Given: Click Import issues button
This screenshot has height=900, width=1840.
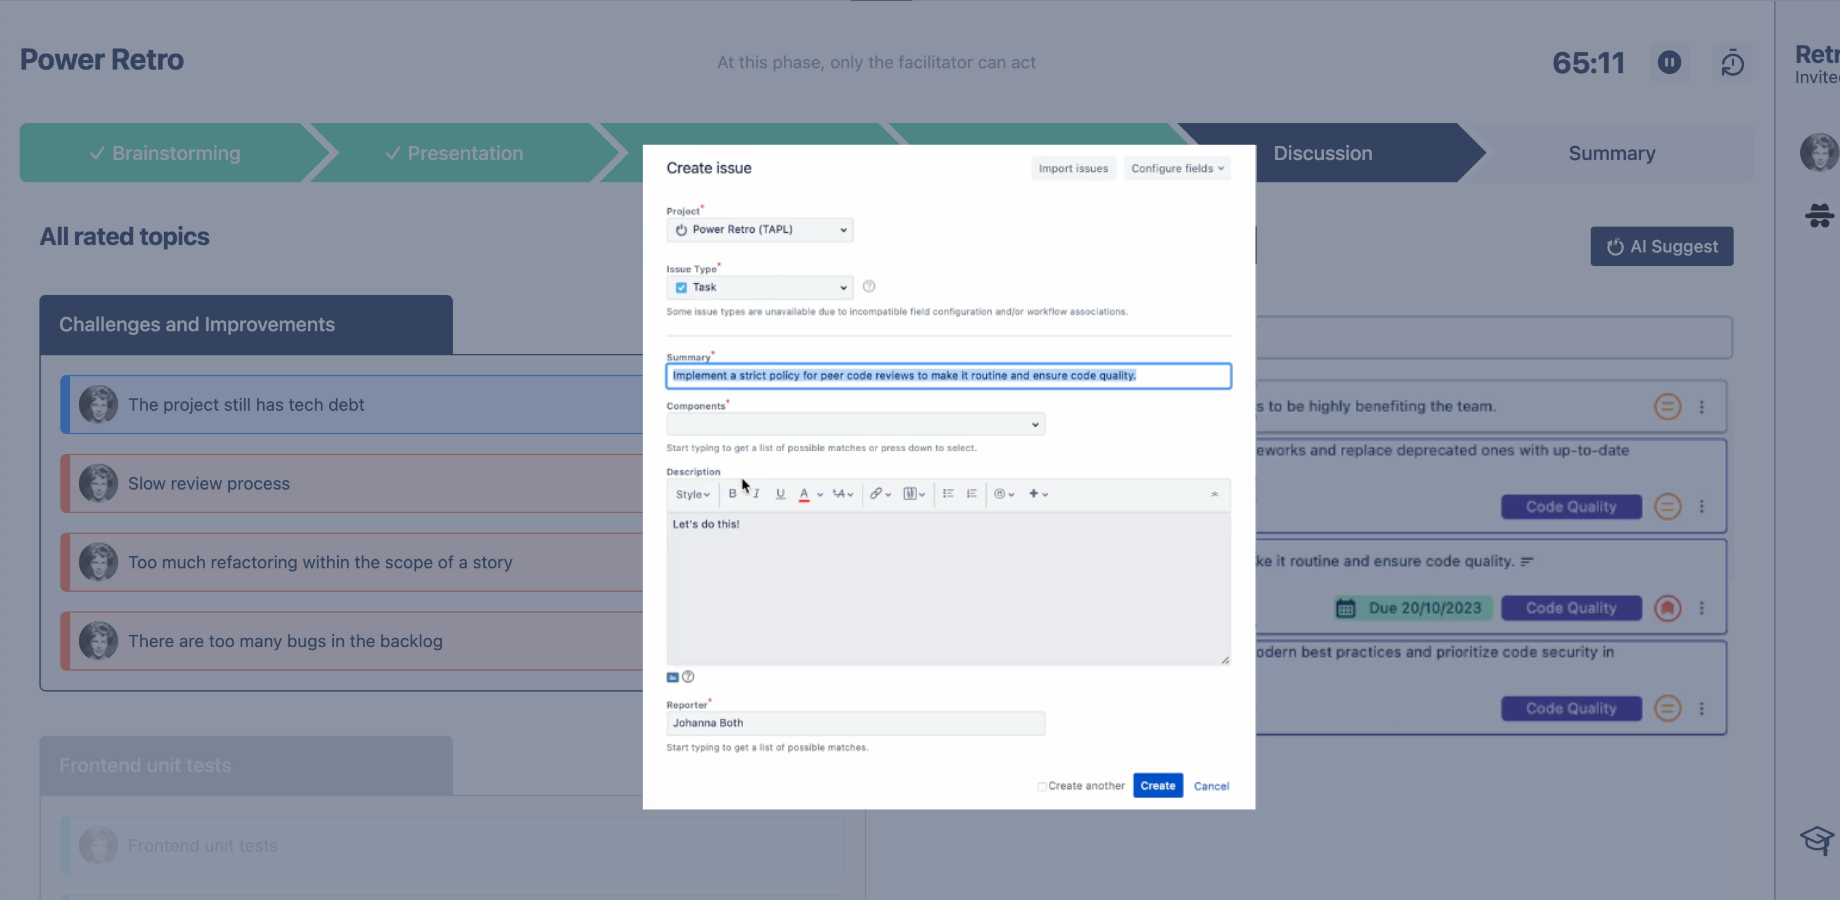Looking at the screenshot, I should coord(1073,169).
